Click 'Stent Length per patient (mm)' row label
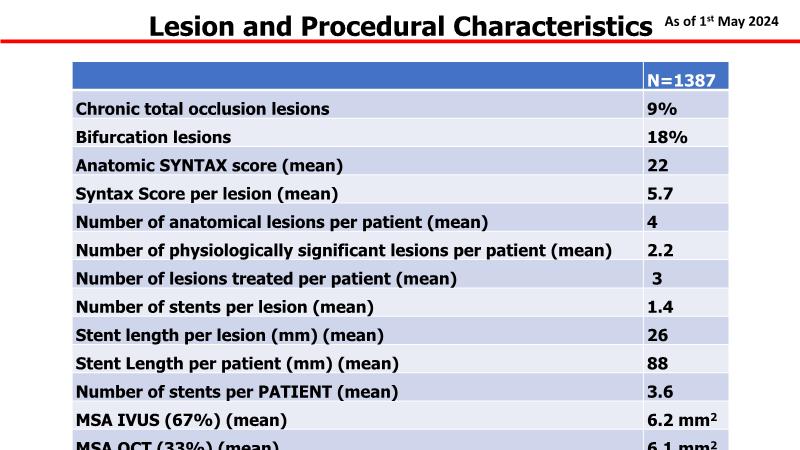The width and height of the screenshot is (800, 450). pyautogui.click(x=237, y=363)
